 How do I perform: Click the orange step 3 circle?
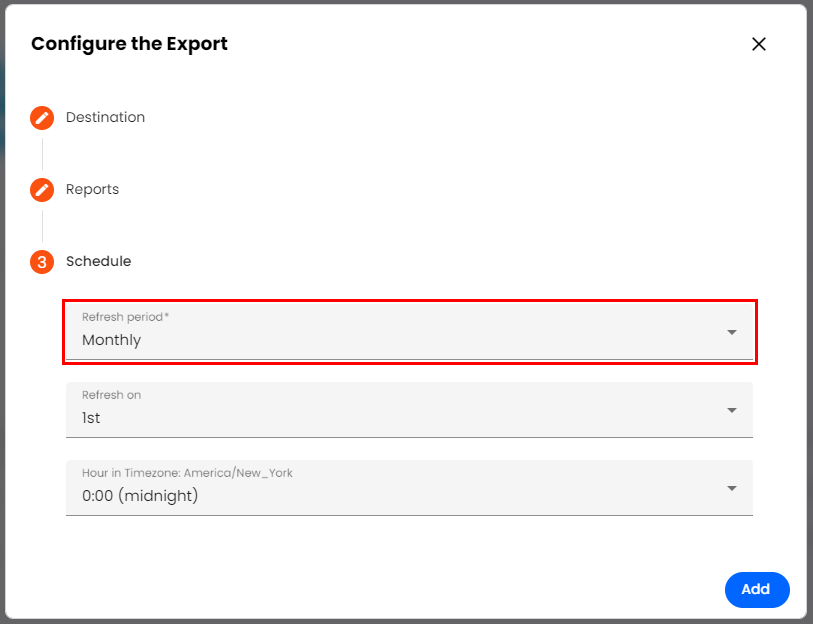[42, 262]
